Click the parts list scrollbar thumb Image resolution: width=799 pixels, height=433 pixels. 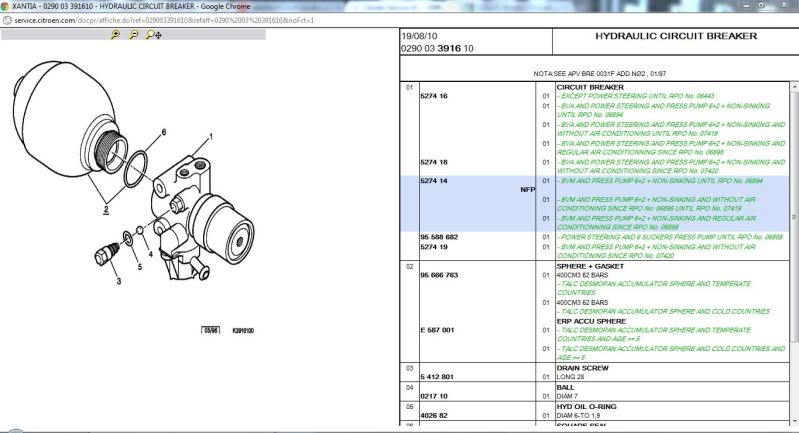click(x=794, y=218)
